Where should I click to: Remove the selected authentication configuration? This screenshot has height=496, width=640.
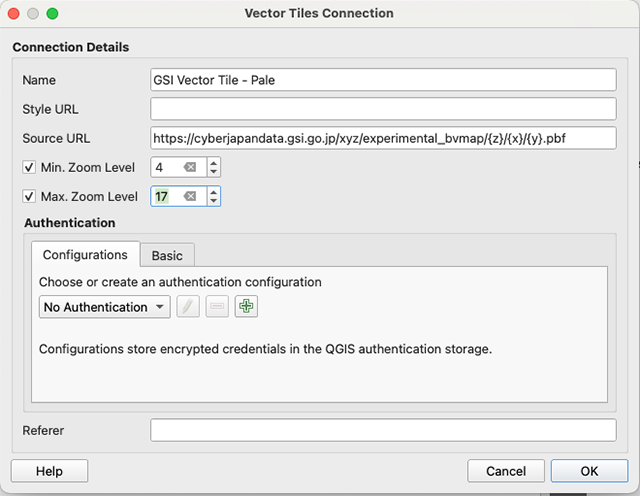(x=217, y=306)
